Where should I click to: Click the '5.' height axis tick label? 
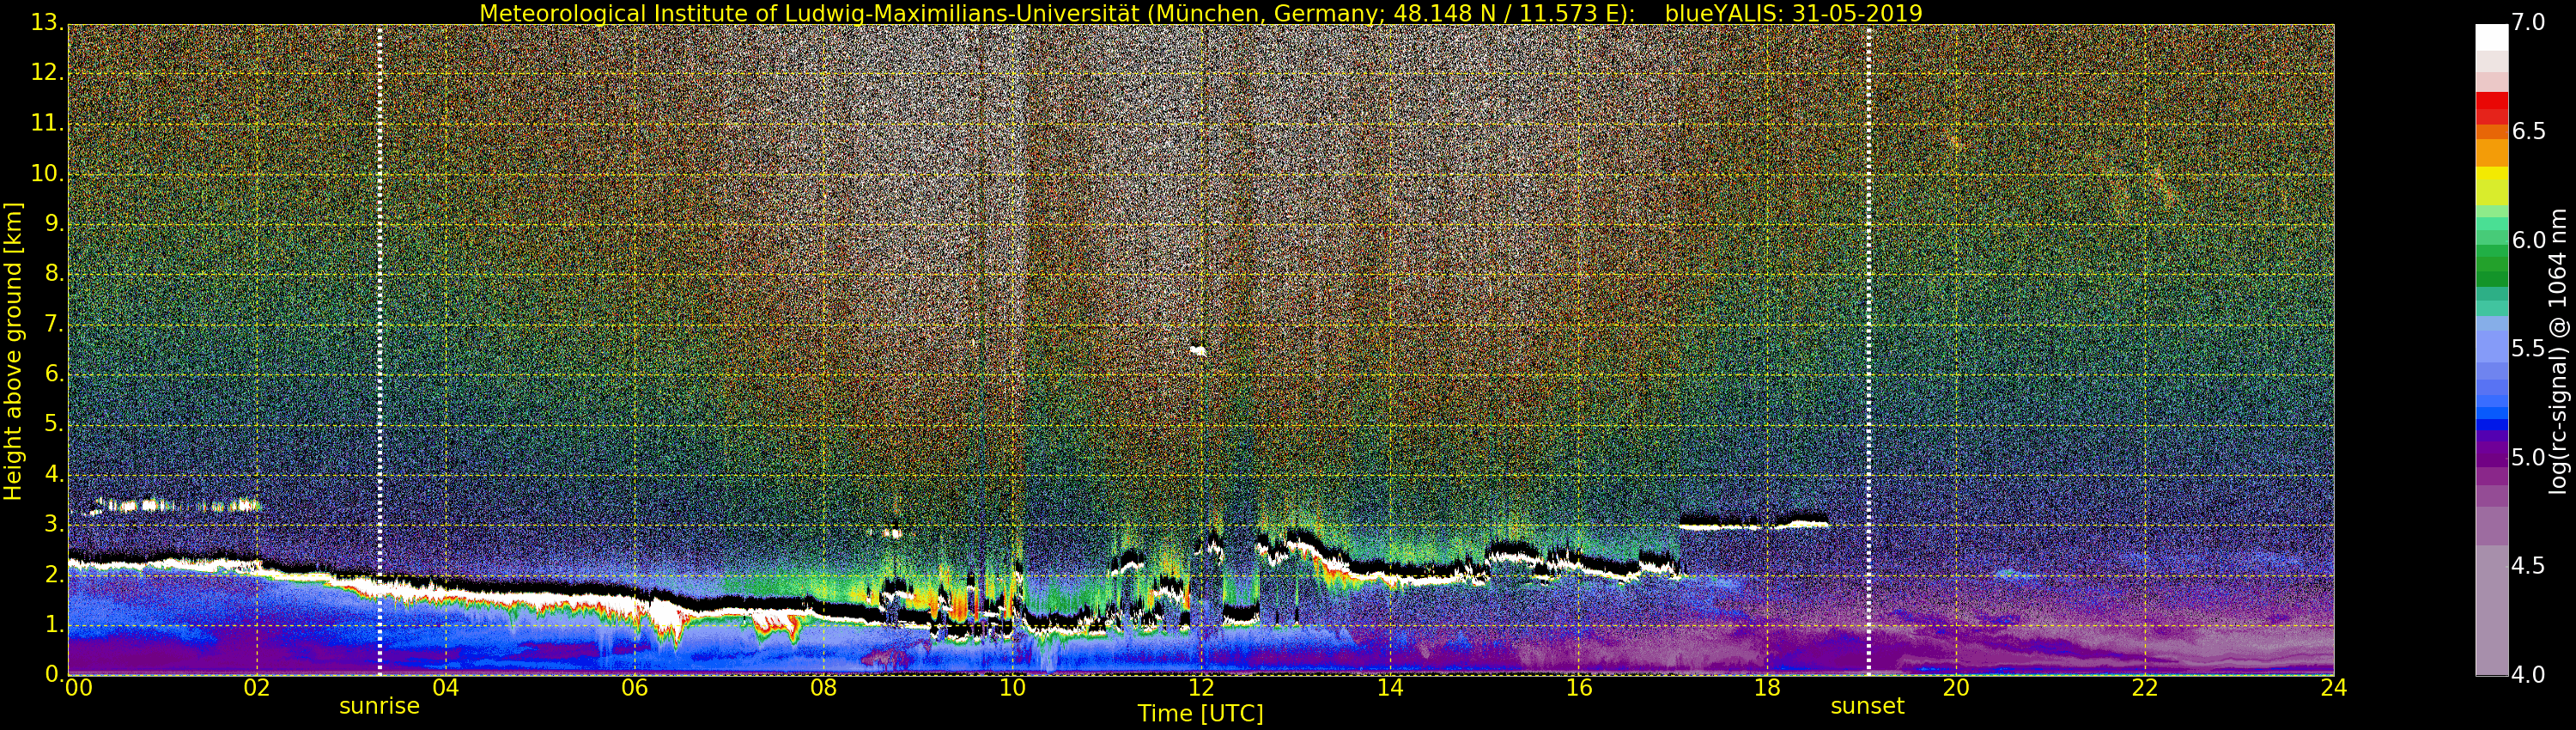pos(54,424)
